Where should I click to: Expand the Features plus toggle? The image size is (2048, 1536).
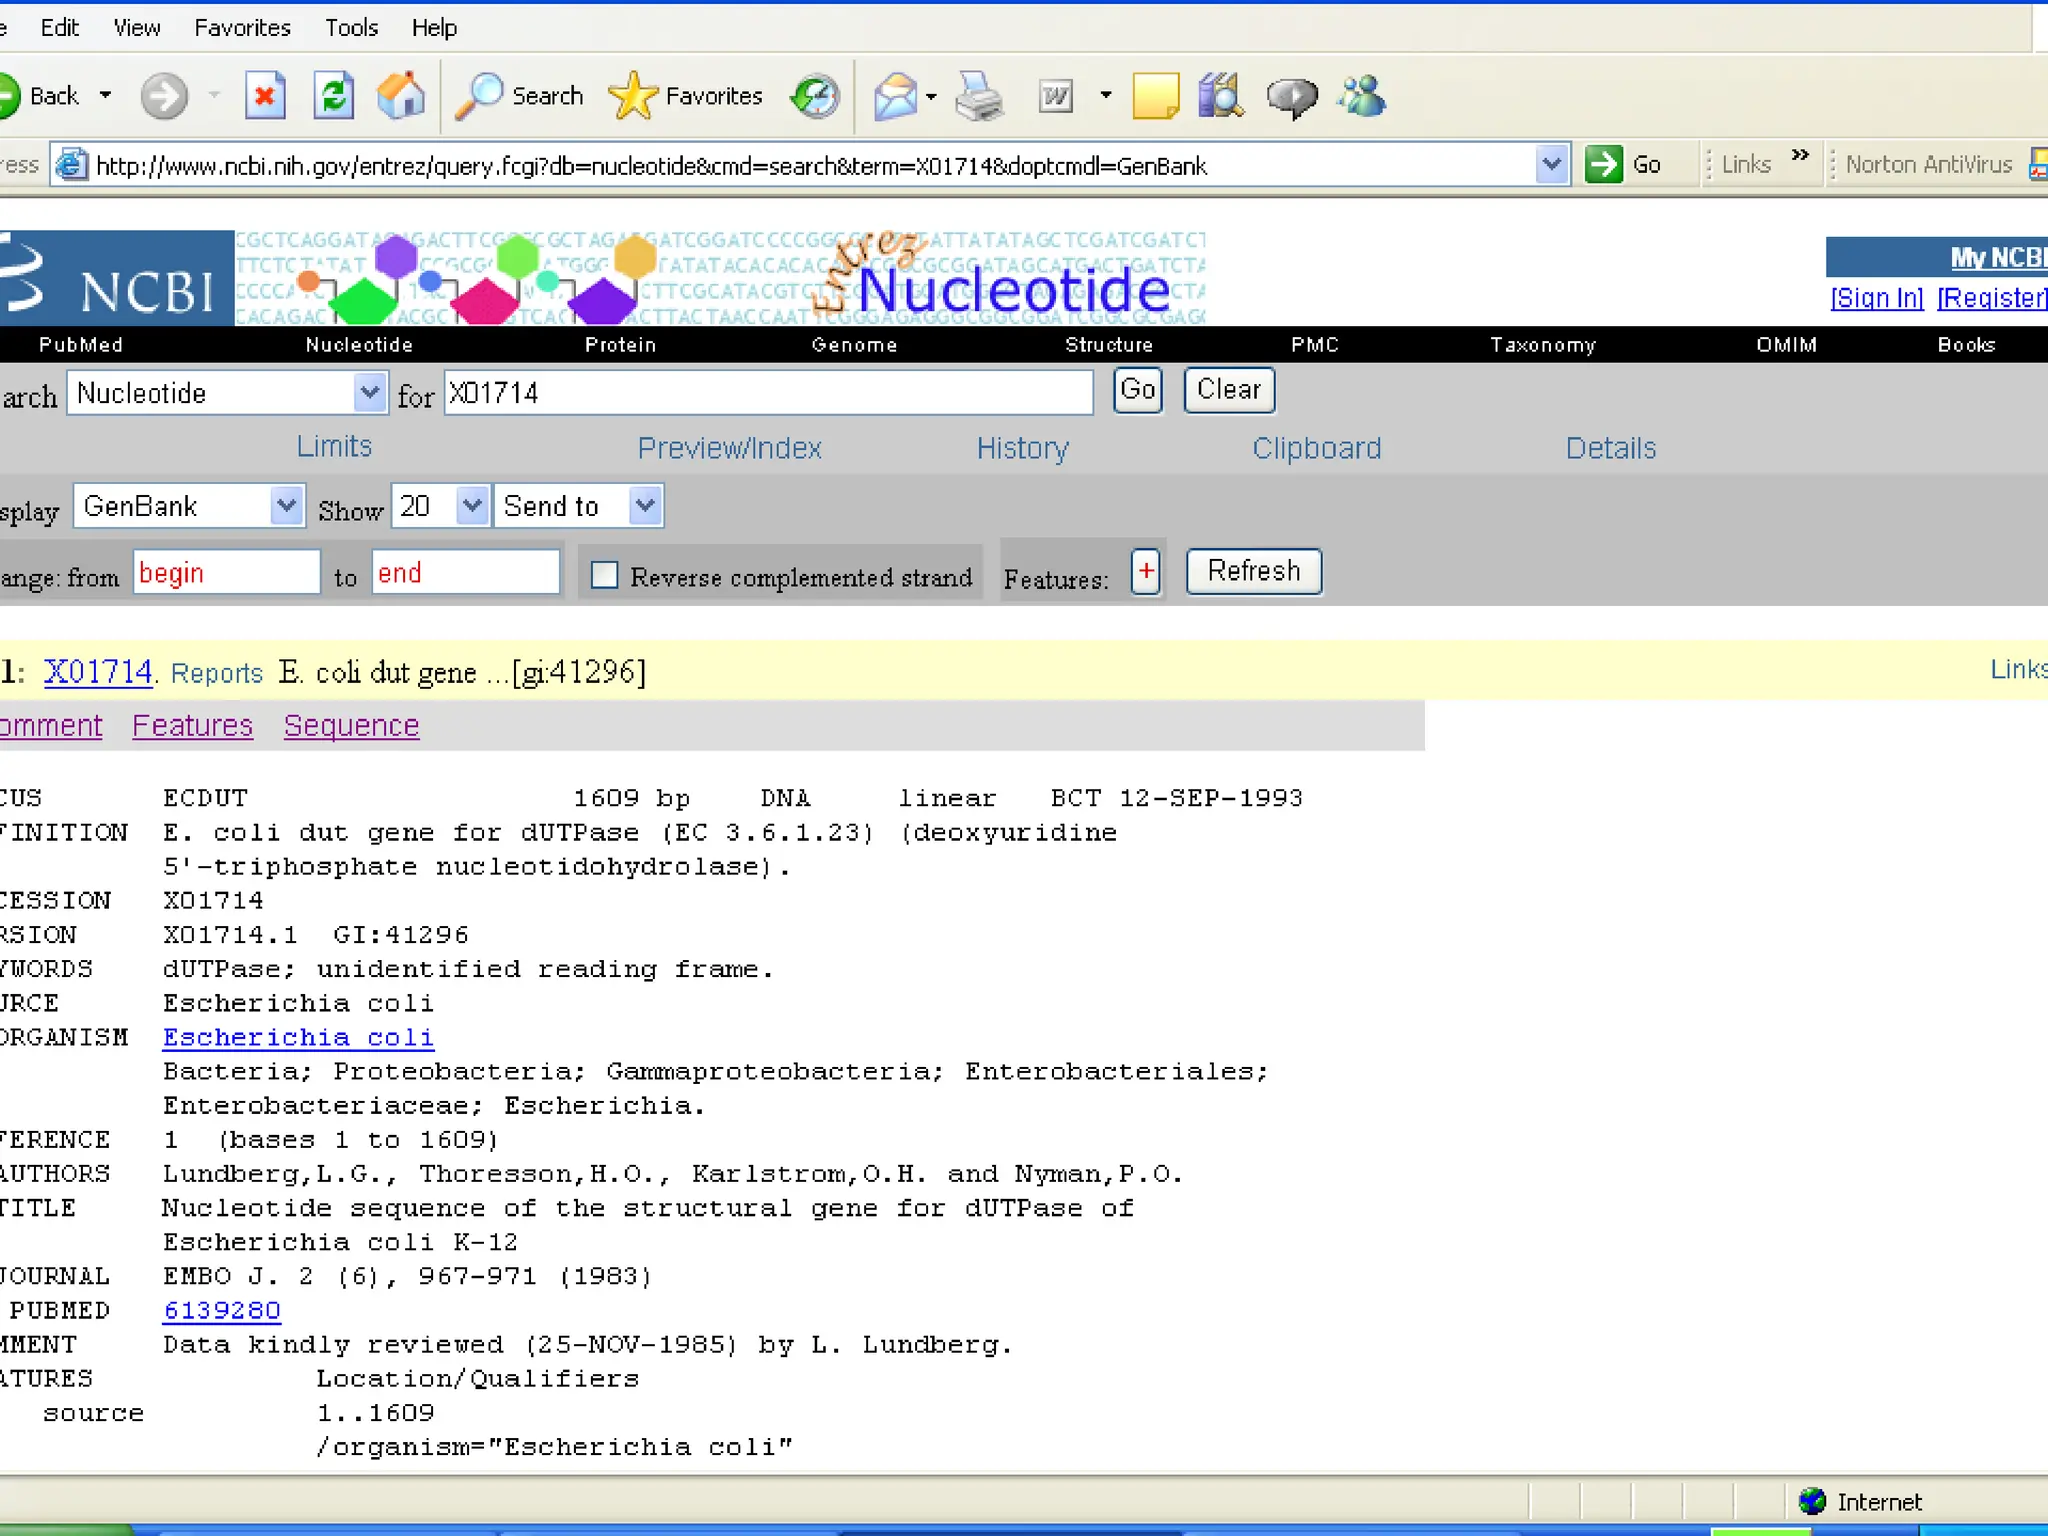[1146, 573]
